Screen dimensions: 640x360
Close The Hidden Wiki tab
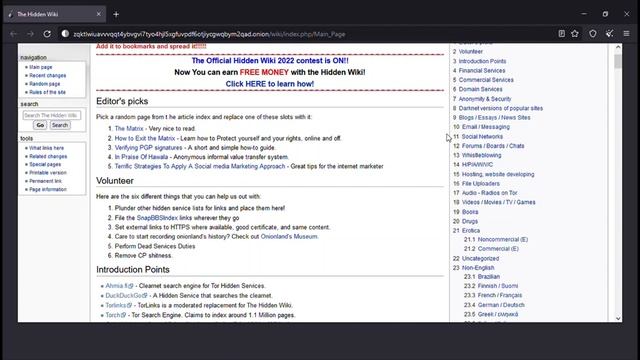tap(98, 14)
